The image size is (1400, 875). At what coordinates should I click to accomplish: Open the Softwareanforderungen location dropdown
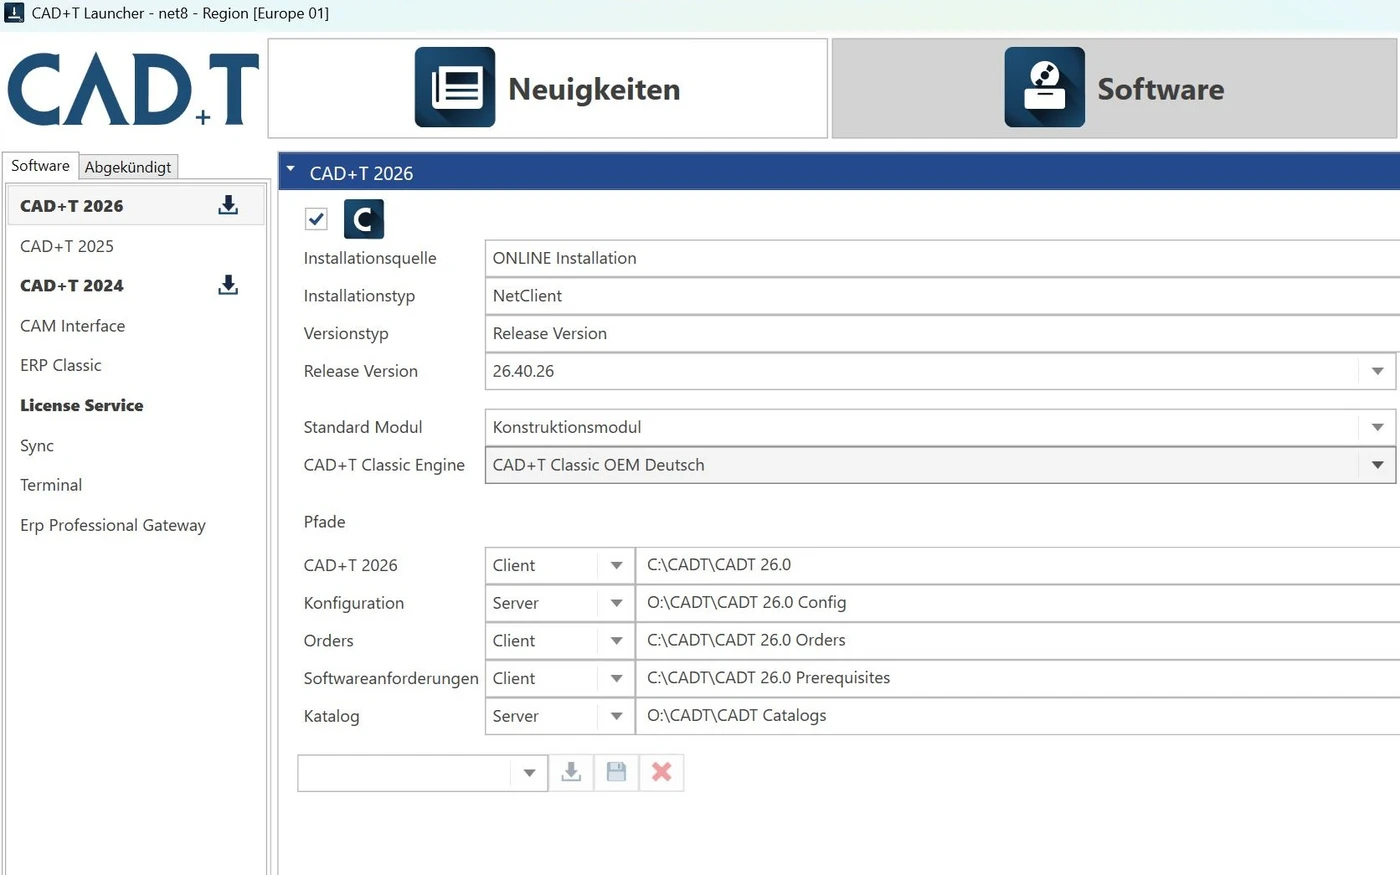(616, 678)
